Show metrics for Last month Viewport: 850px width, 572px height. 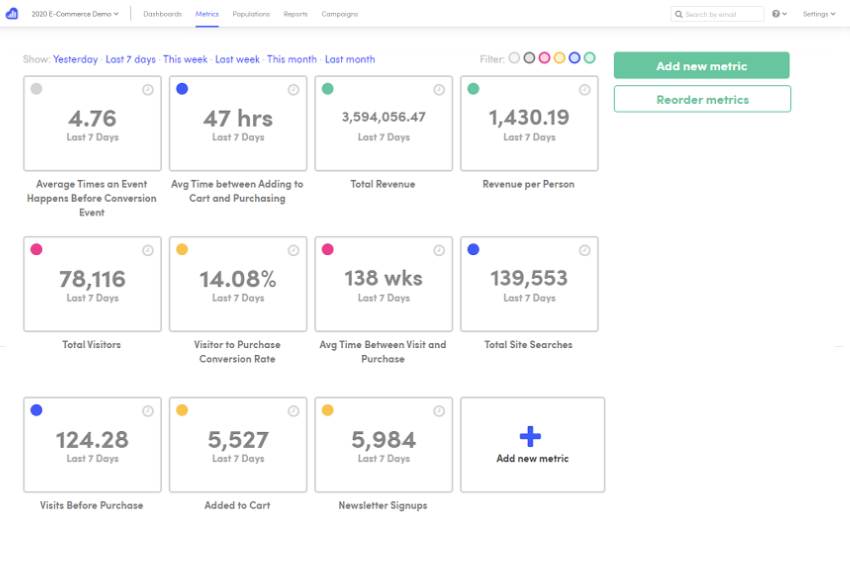(350, 59)
